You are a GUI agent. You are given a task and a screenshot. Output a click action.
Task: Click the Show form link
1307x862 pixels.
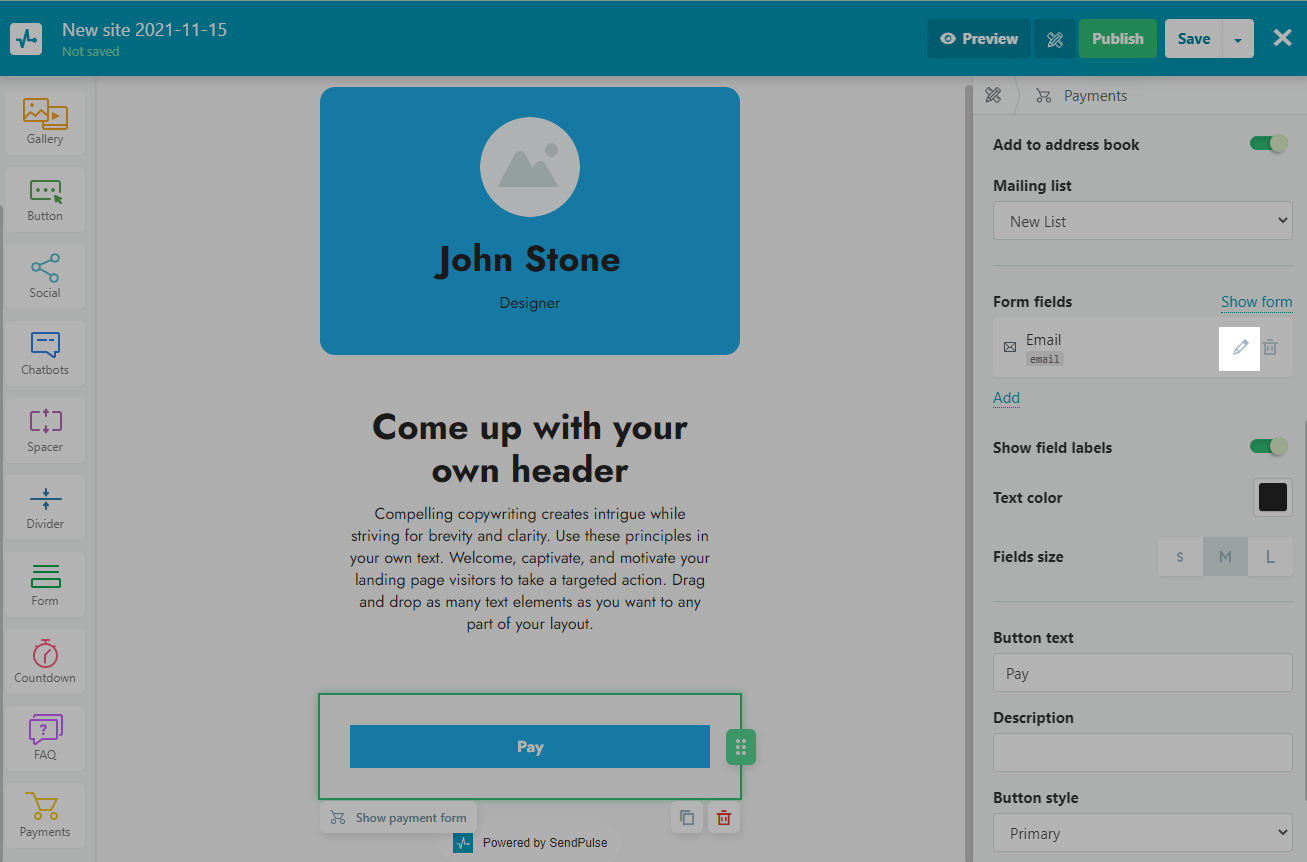tap(1256, 302)
